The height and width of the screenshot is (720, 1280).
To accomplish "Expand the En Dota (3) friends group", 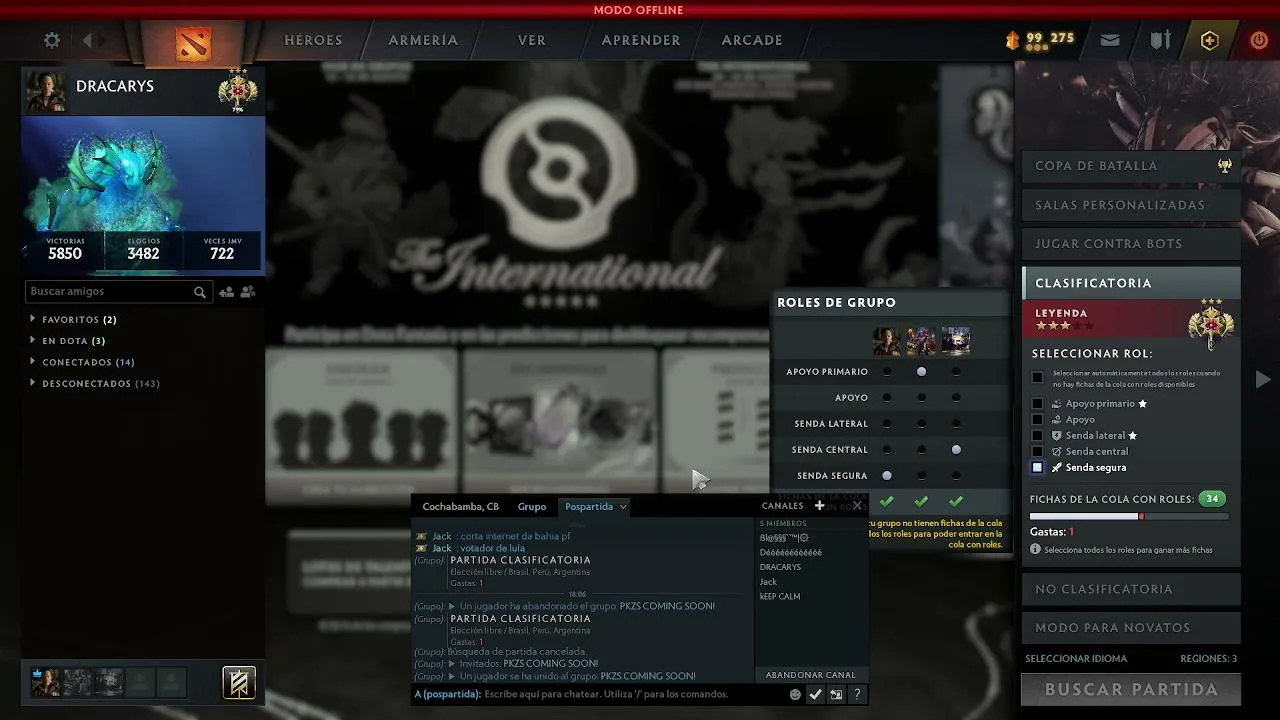I will (69, 341).
